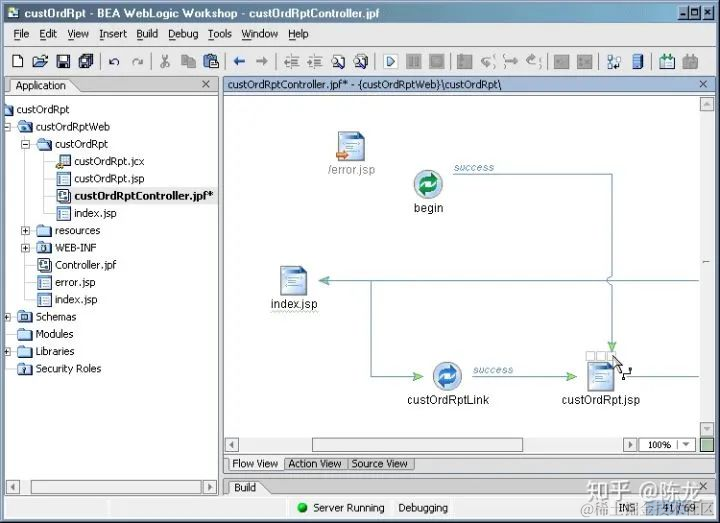Click the Outdent toolbar icon
Viewport: 720px width, 523px height.
pyautogui.click(x=291, y=61)
